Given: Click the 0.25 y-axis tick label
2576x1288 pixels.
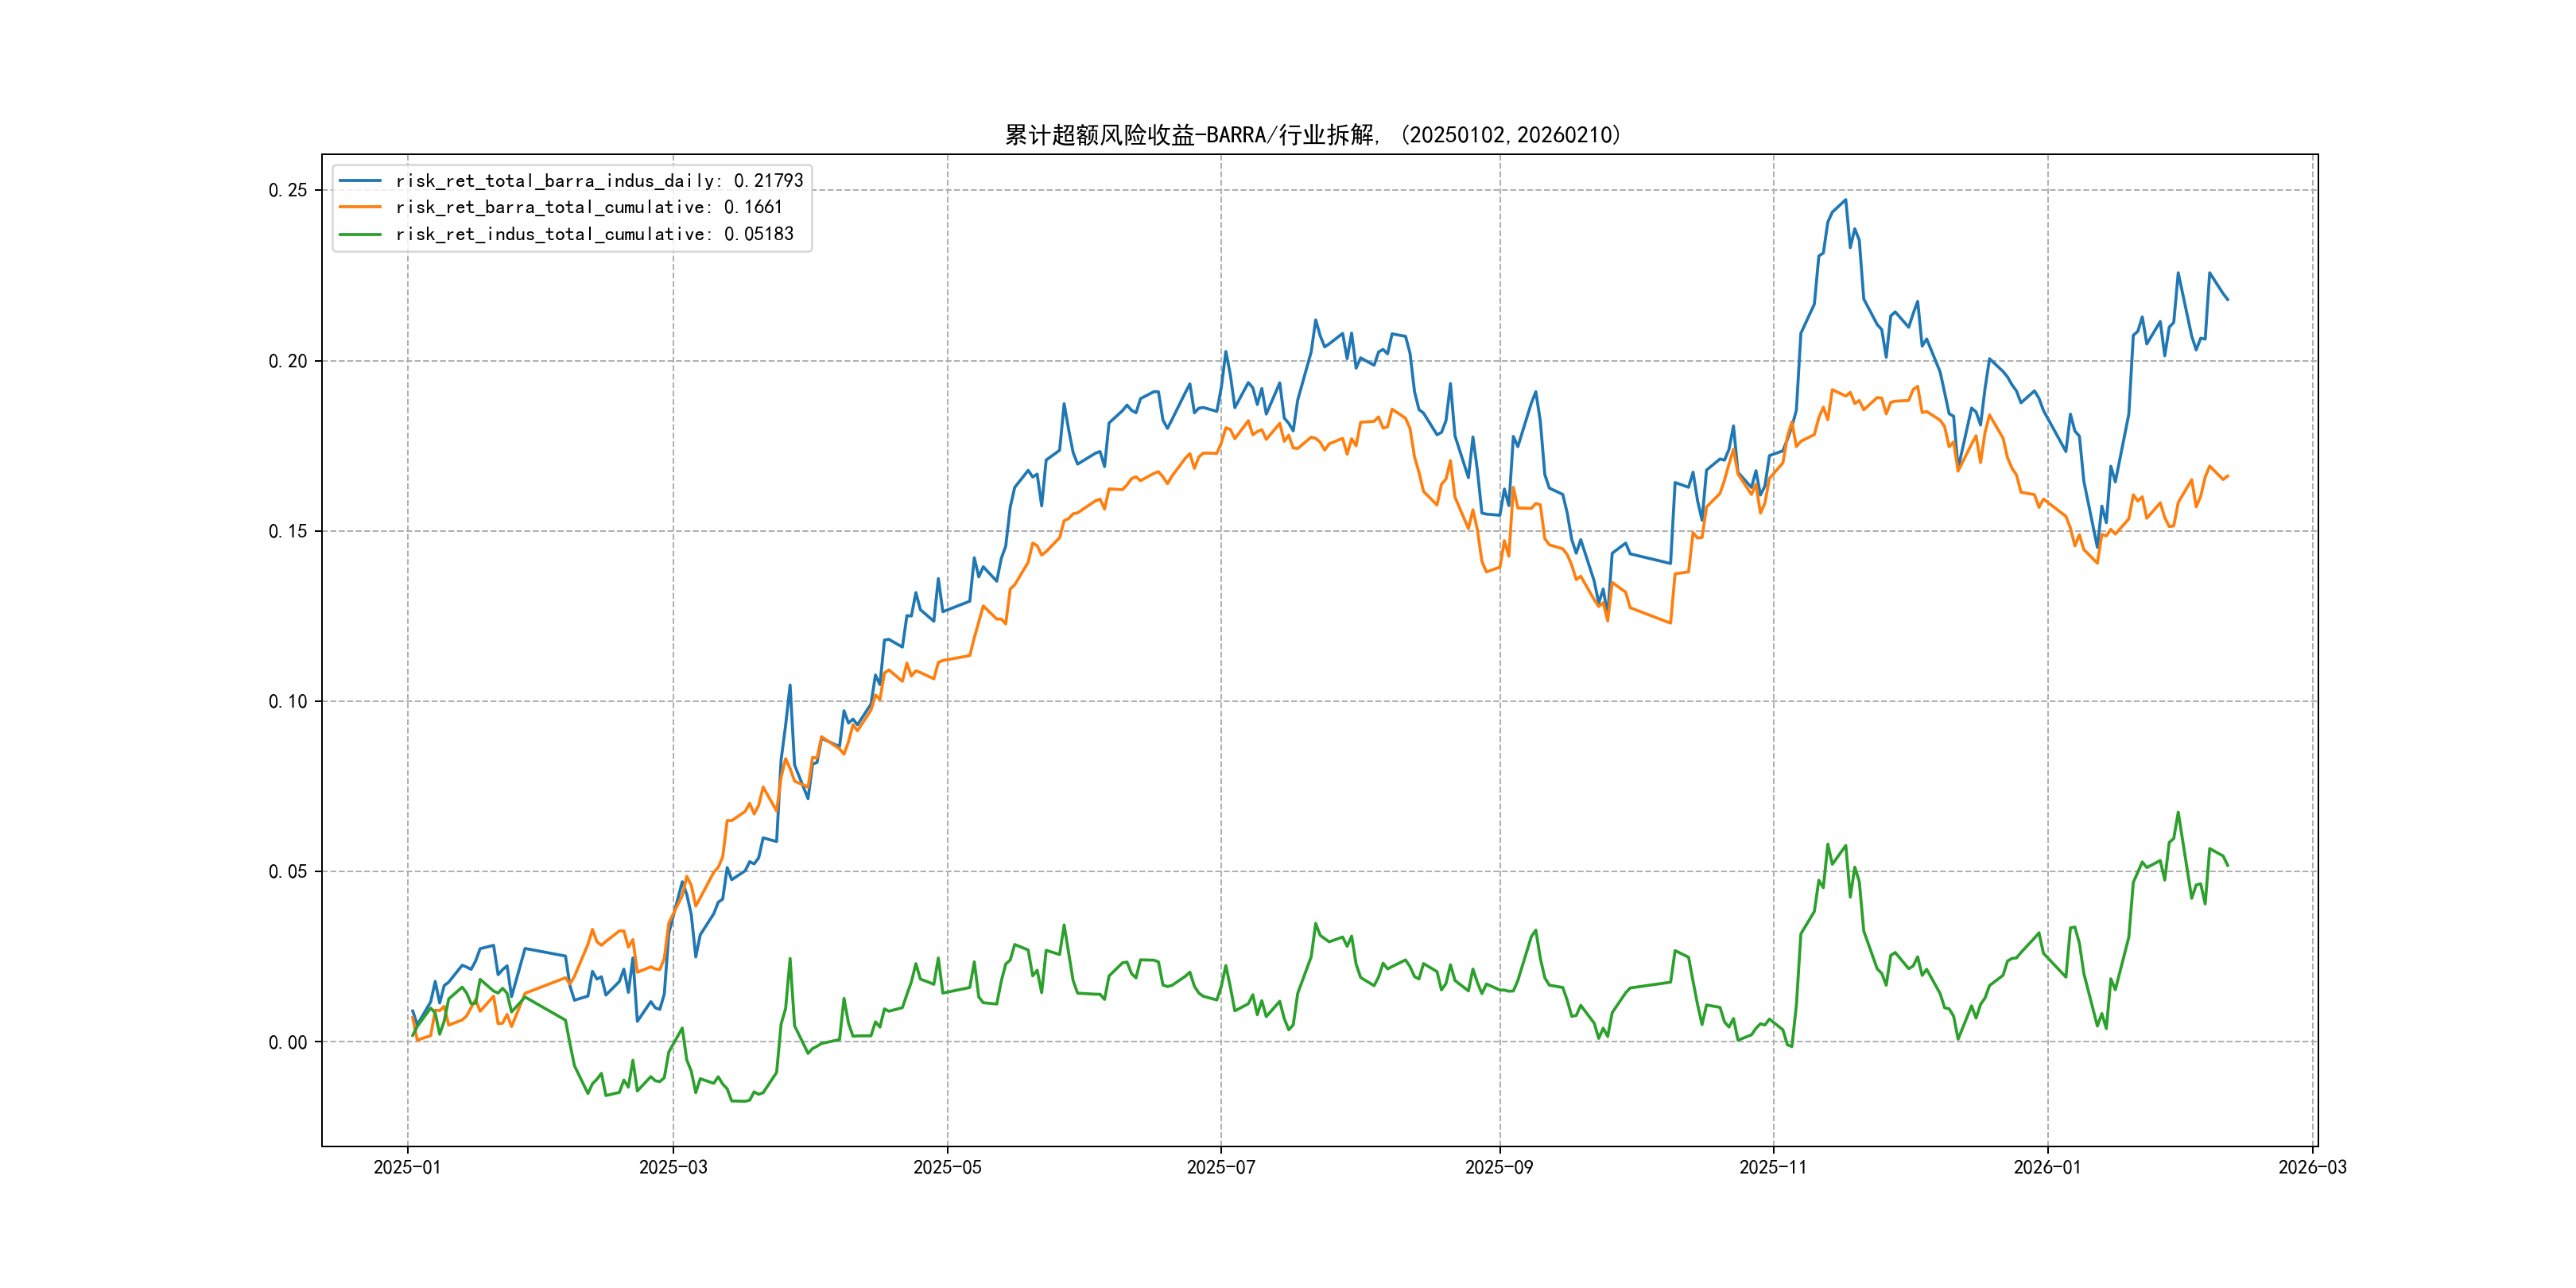Looking at the screenshot, I should (x=288, y=190).
